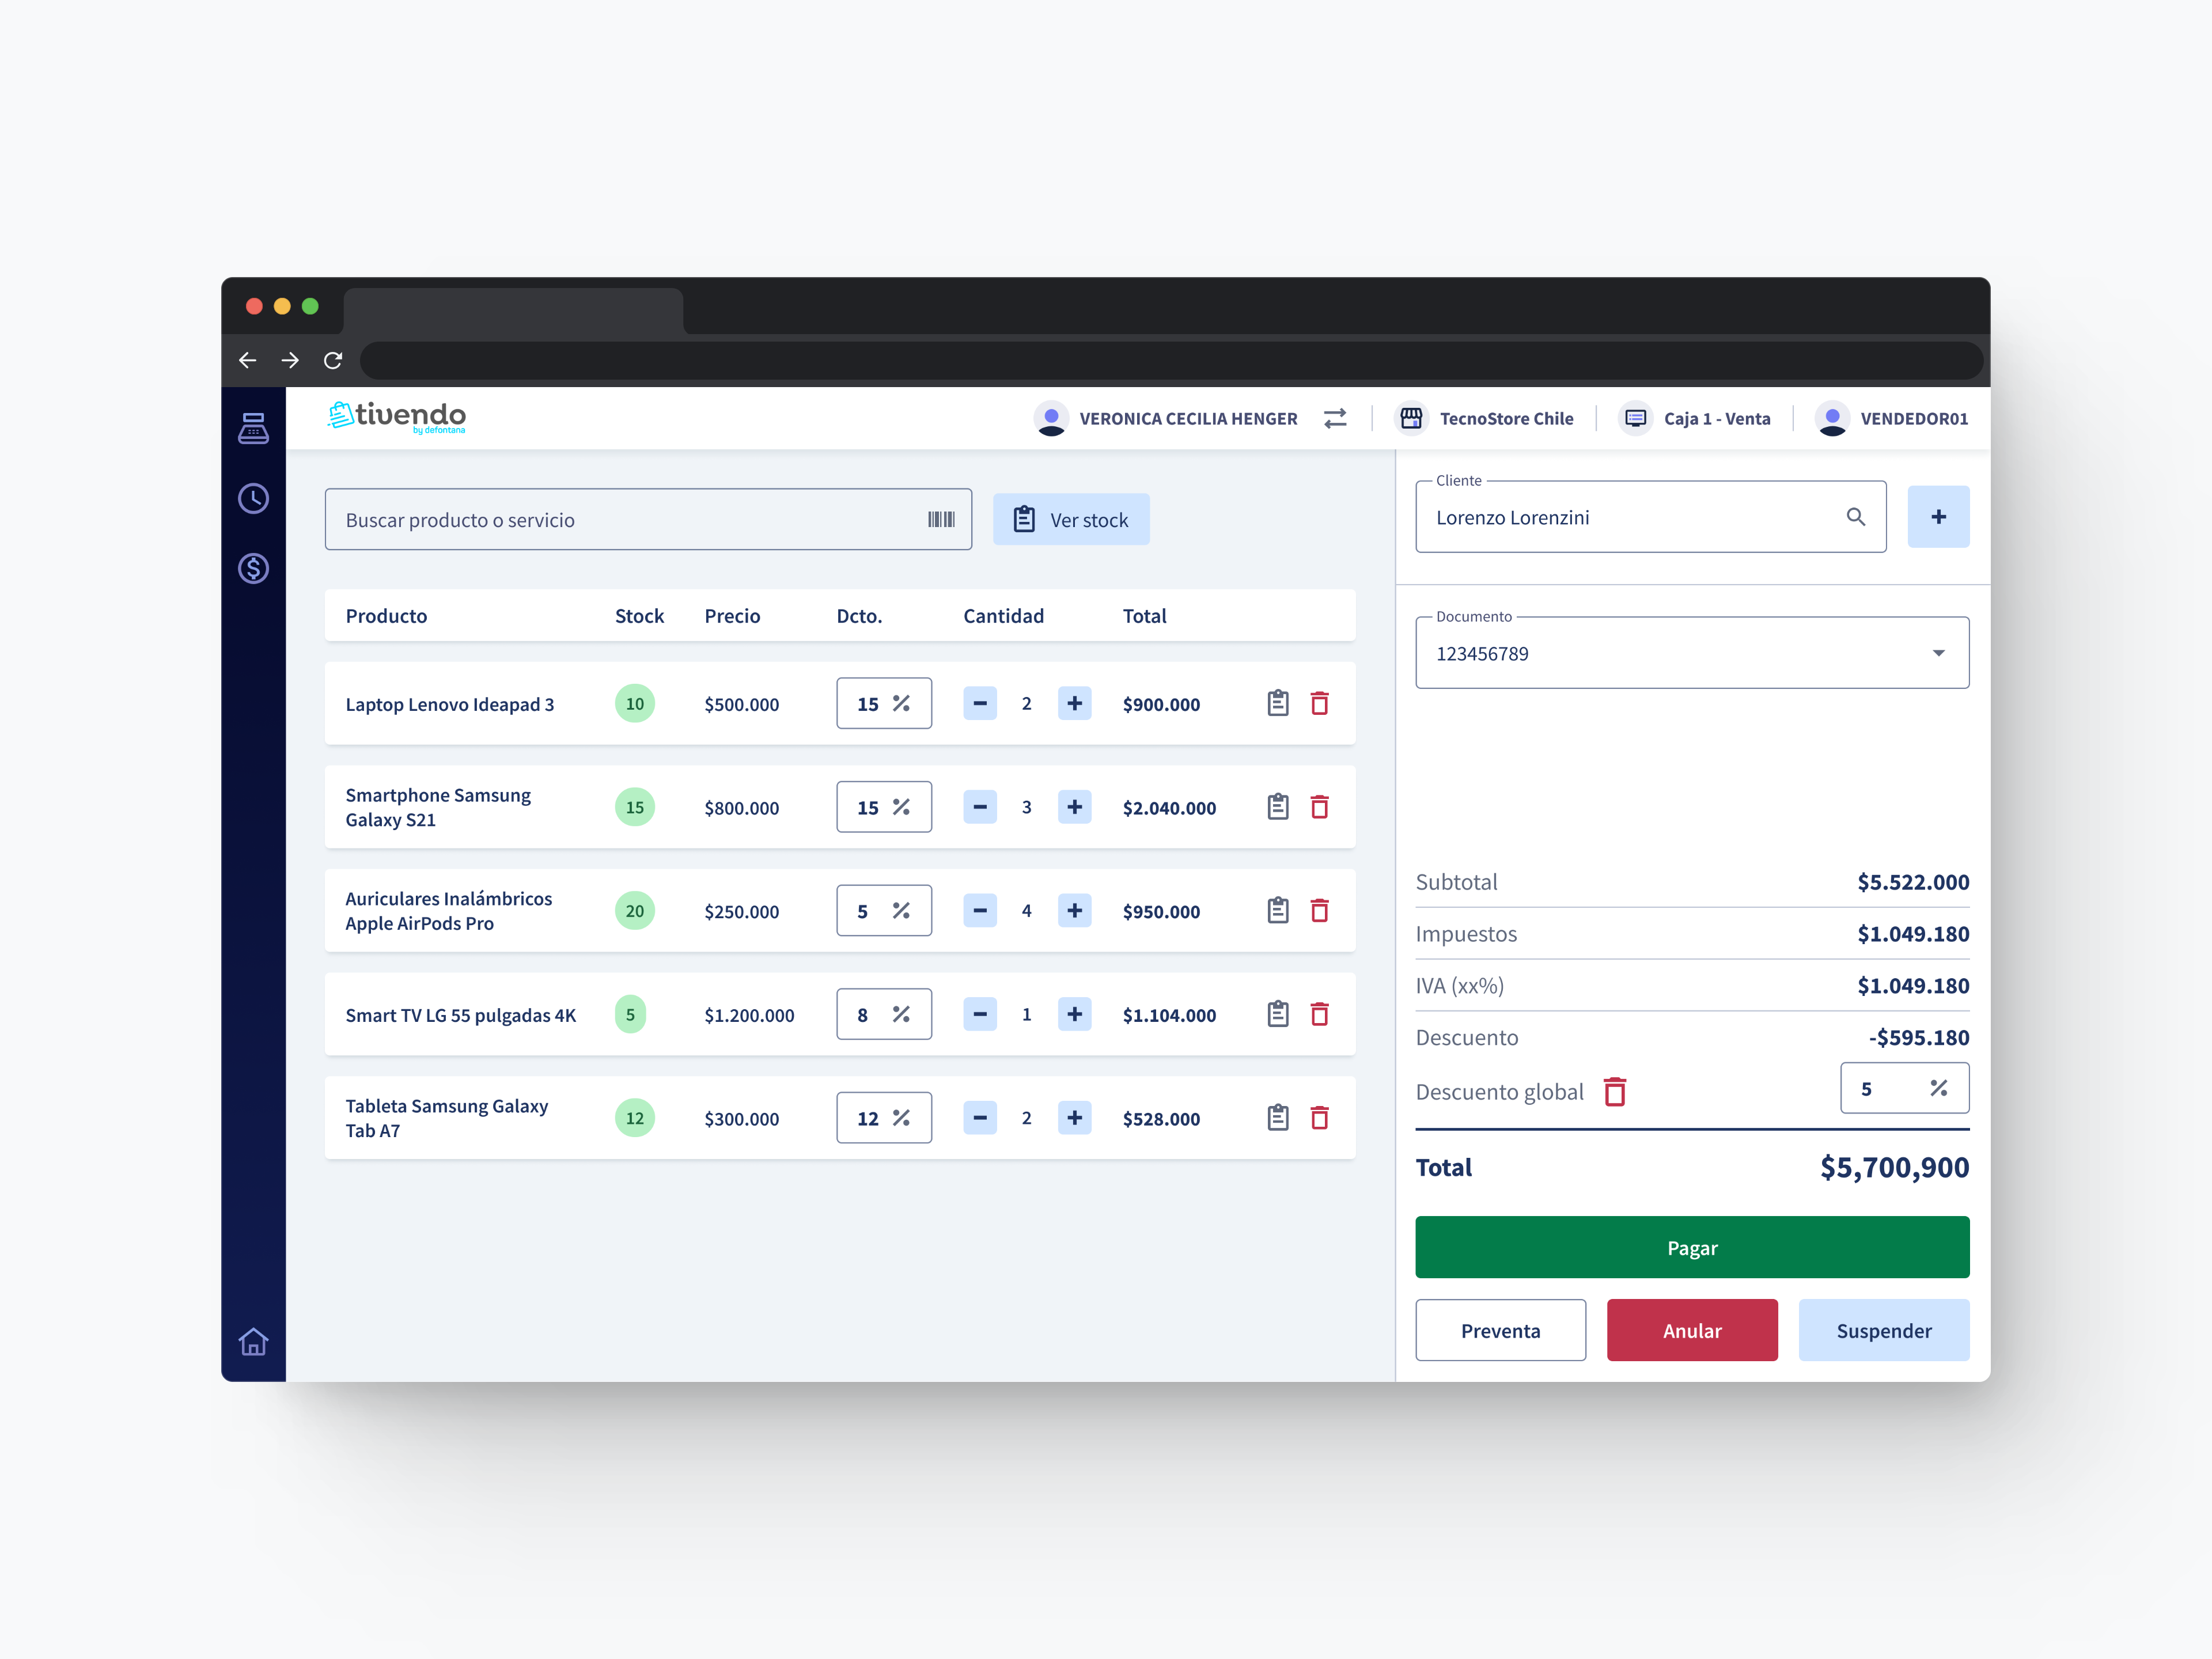Open the clipboard note for Laptop Lenovo Ideapad 3
This screenshot has width=2212, height=1659.
[1278, 703]
